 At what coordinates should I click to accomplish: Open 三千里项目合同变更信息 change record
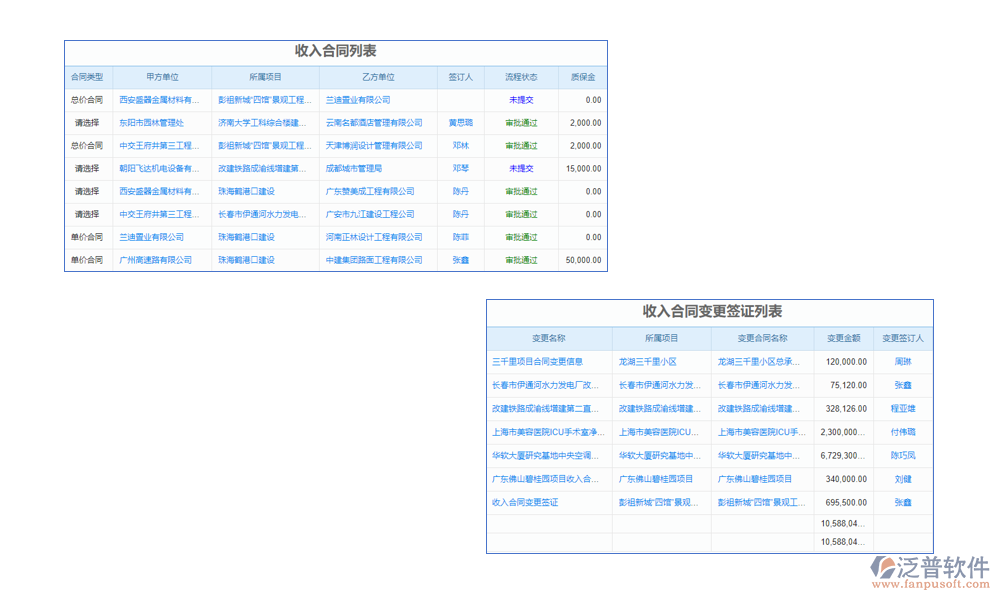(537, 362)
